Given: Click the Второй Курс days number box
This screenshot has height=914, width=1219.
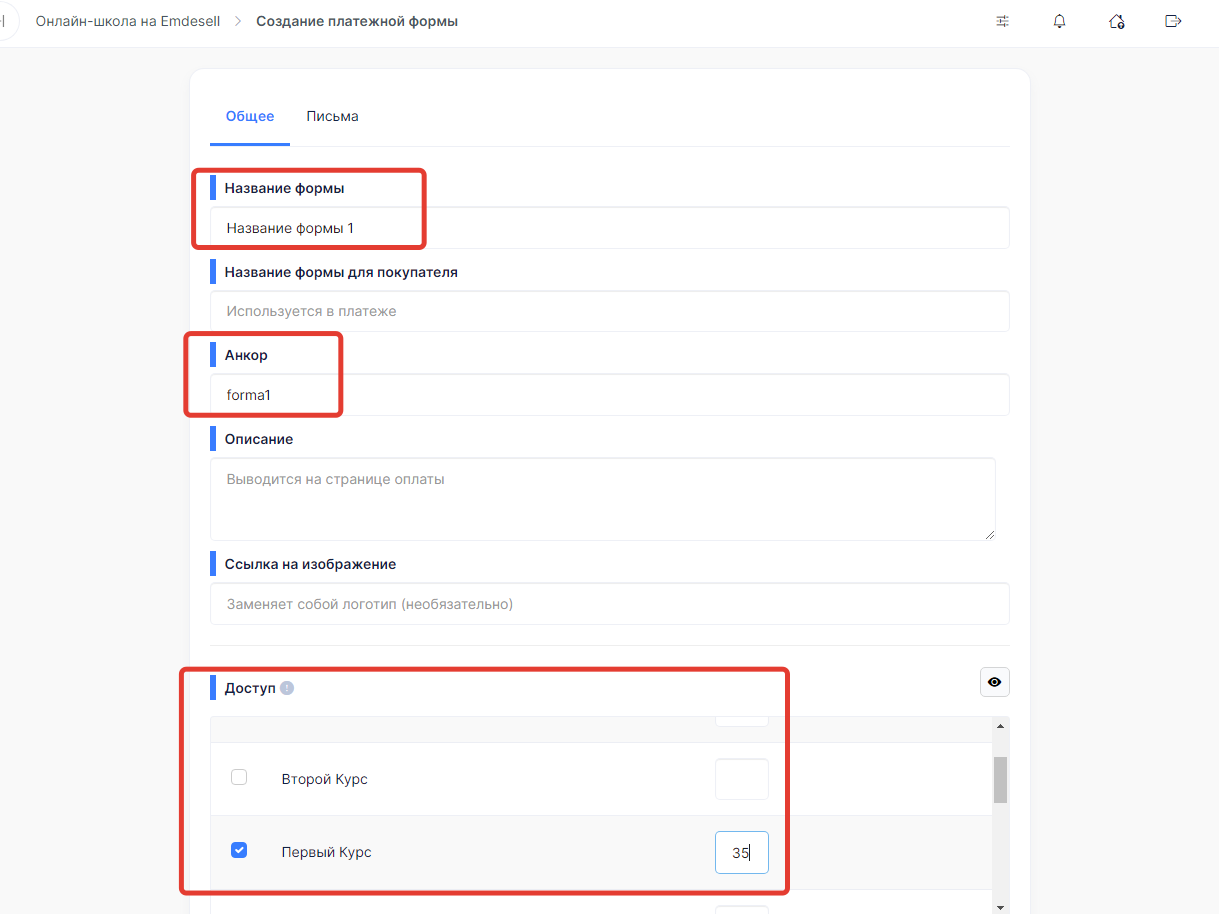Looking at the screenshot, I should [x=741, y=779].
